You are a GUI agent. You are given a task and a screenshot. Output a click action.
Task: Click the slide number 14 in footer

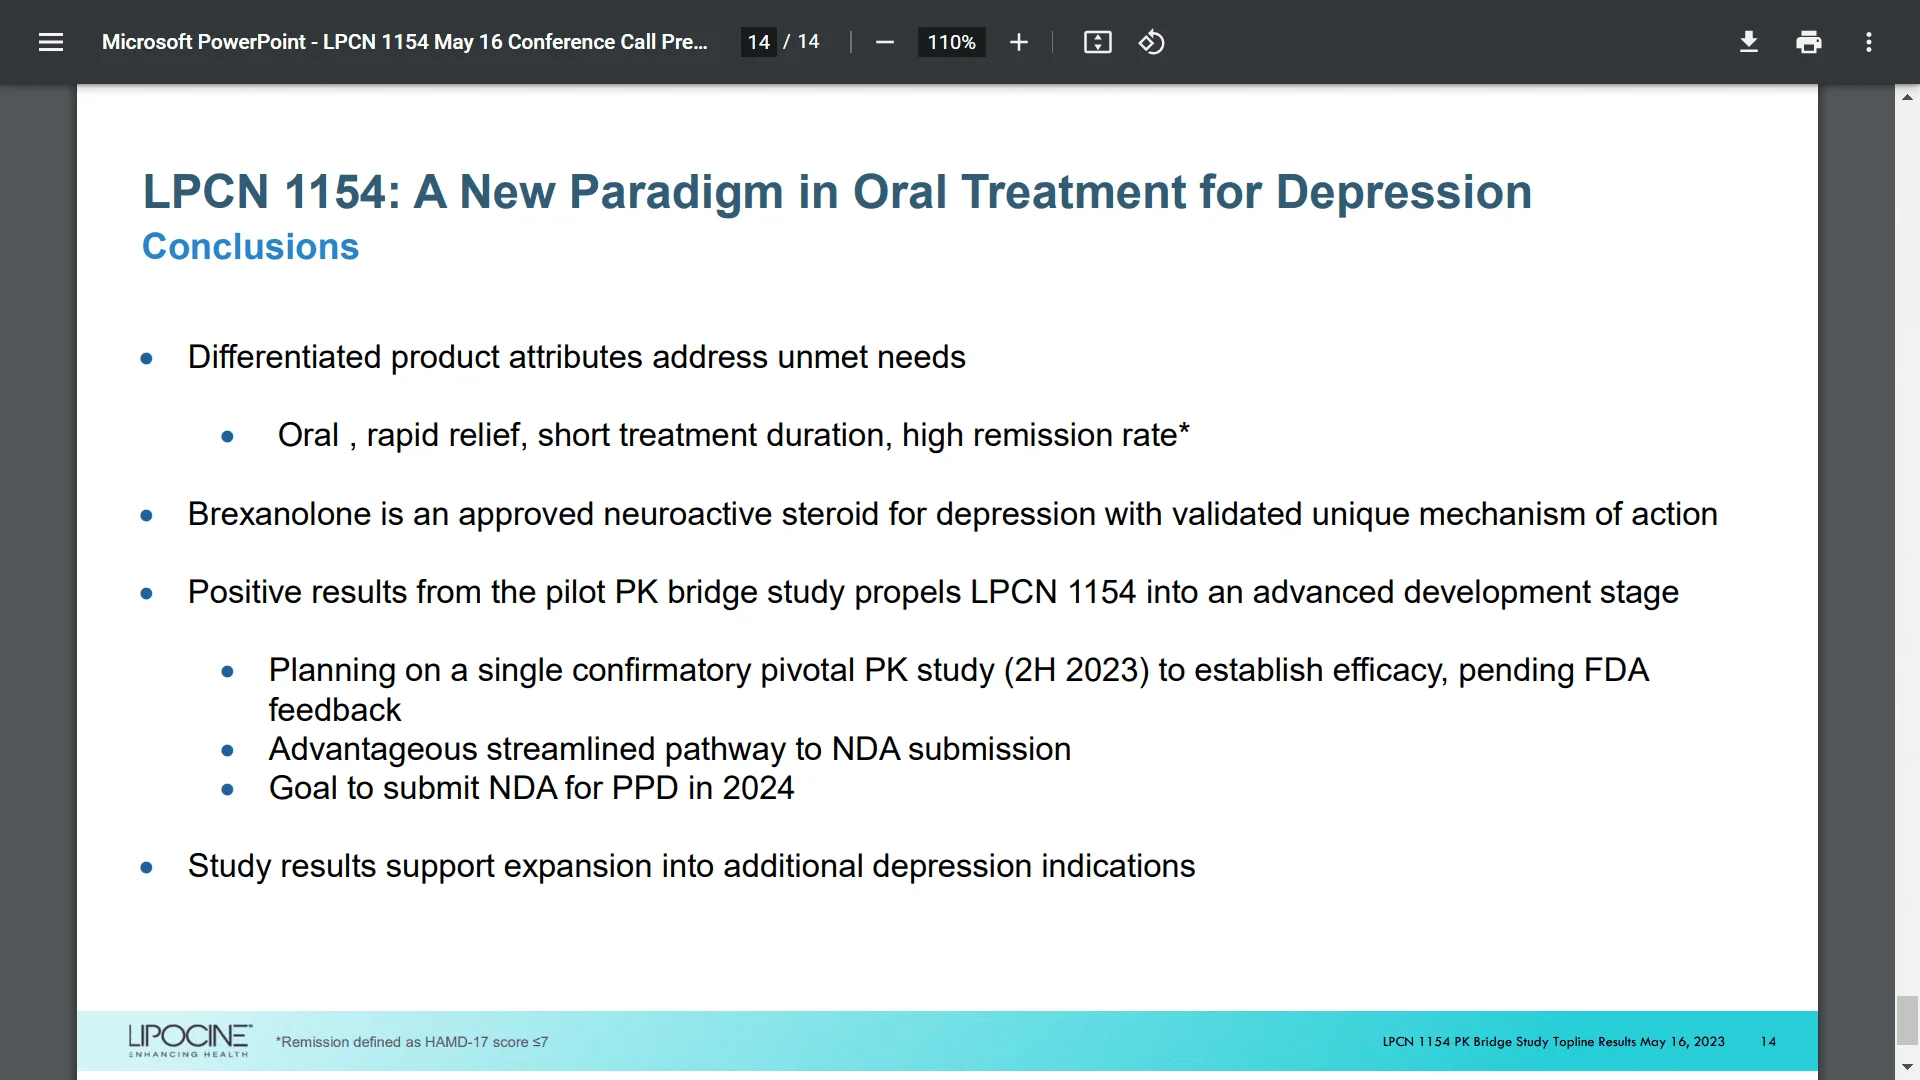pyautogui.click(x=1768, y=1042)
